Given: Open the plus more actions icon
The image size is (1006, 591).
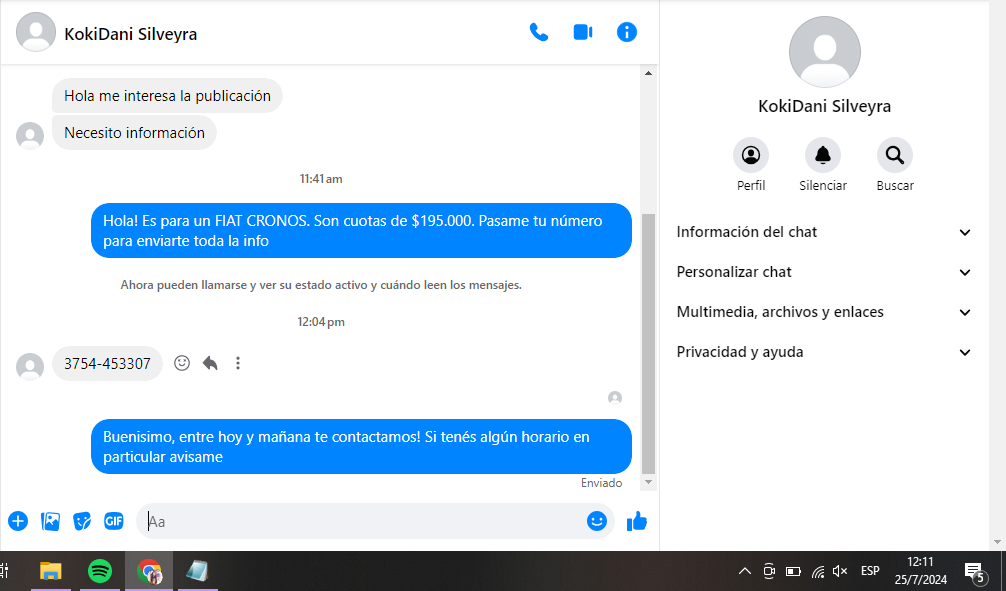Looking at the screenshot, I should 18,521.
